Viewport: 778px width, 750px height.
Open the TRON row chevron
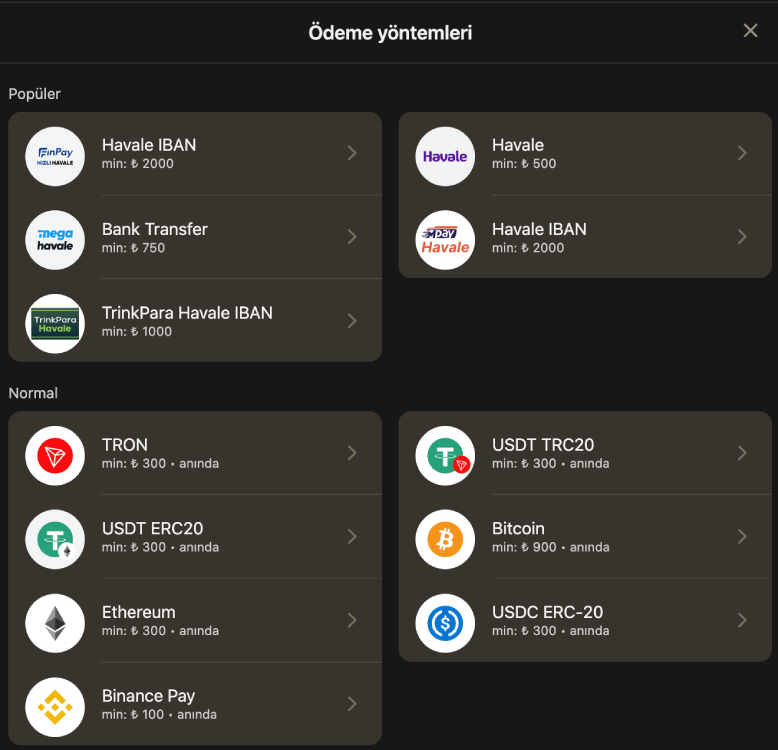click(352, 452)
